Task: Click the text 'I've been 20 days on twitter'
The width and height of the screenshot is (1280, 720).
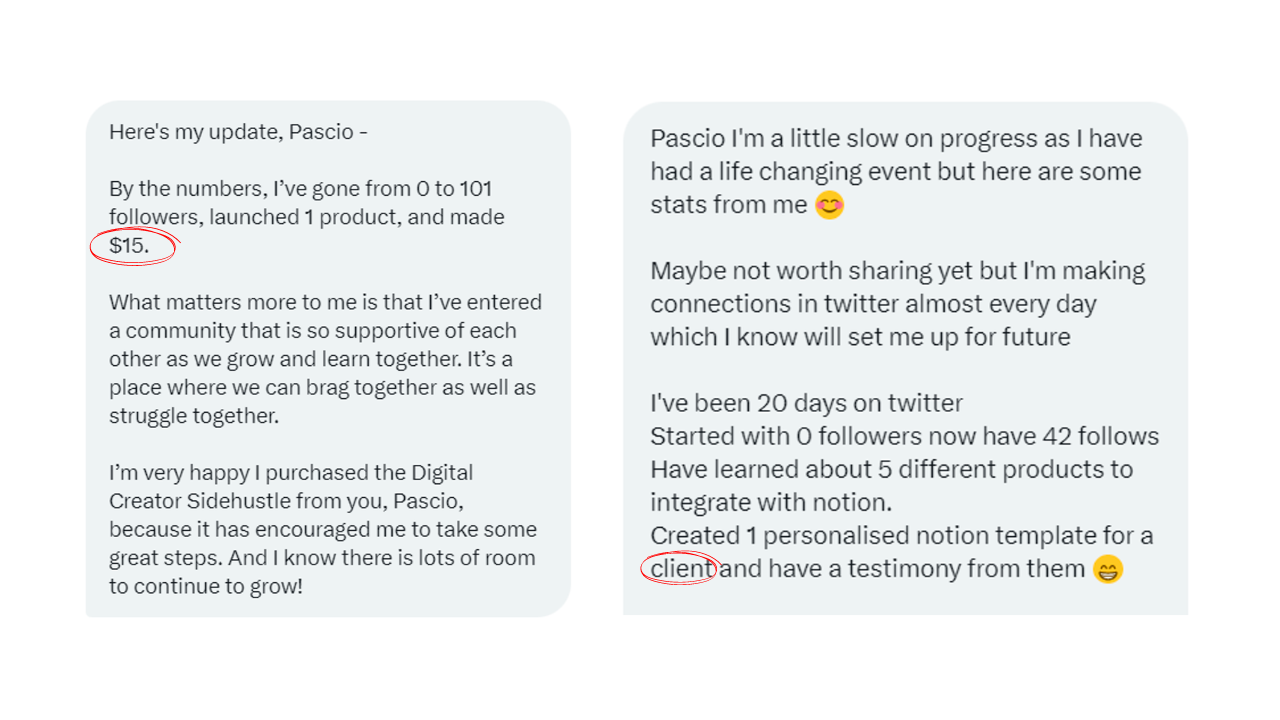Action: (x=806, y=403)
